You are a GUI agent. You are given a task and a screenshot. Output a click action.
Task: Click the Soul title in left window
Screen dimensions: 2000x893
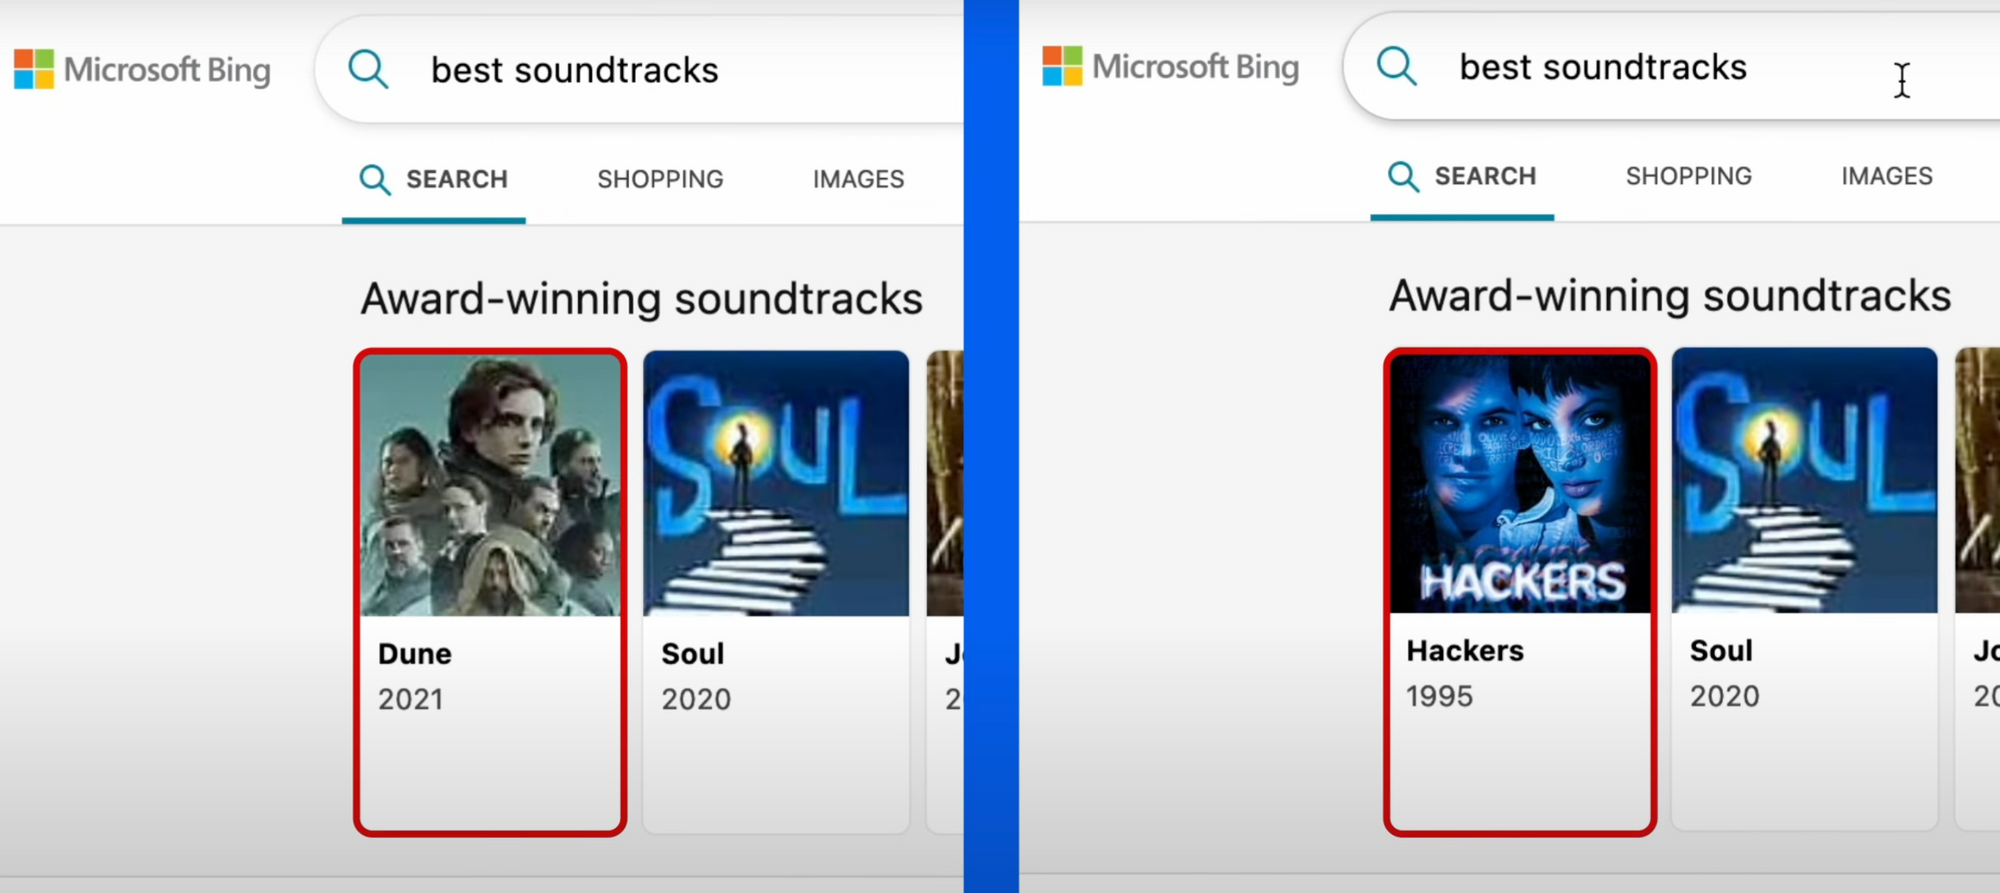[692, 654]
